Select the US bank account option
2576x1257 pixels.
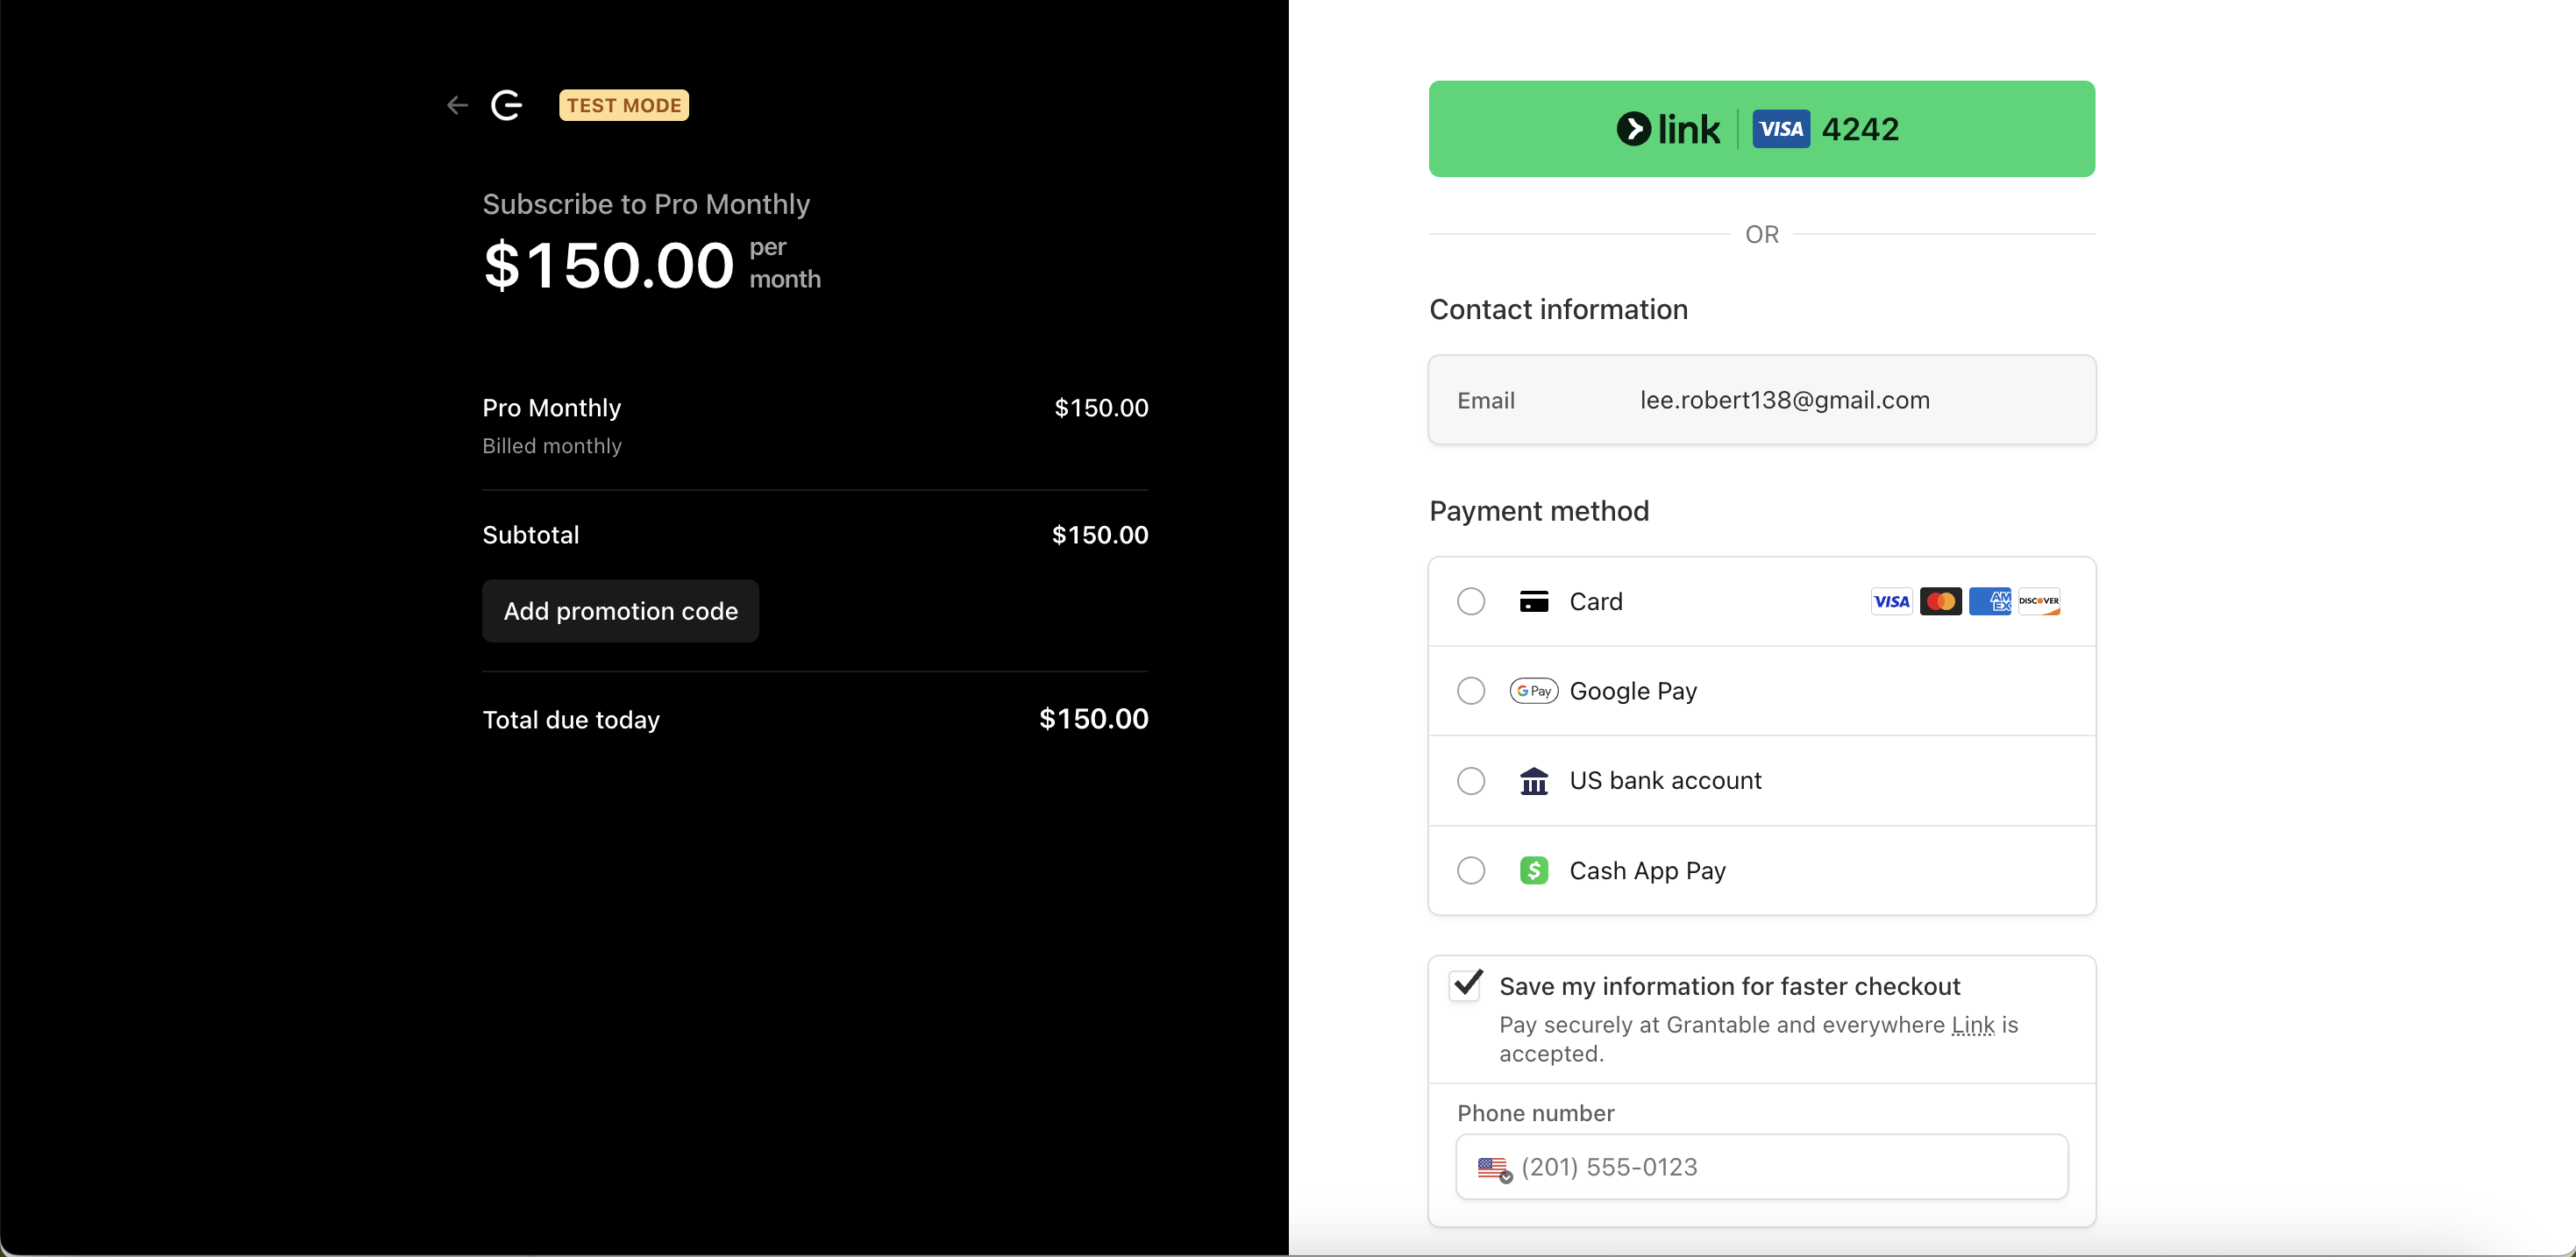(x=1470, y=781)
